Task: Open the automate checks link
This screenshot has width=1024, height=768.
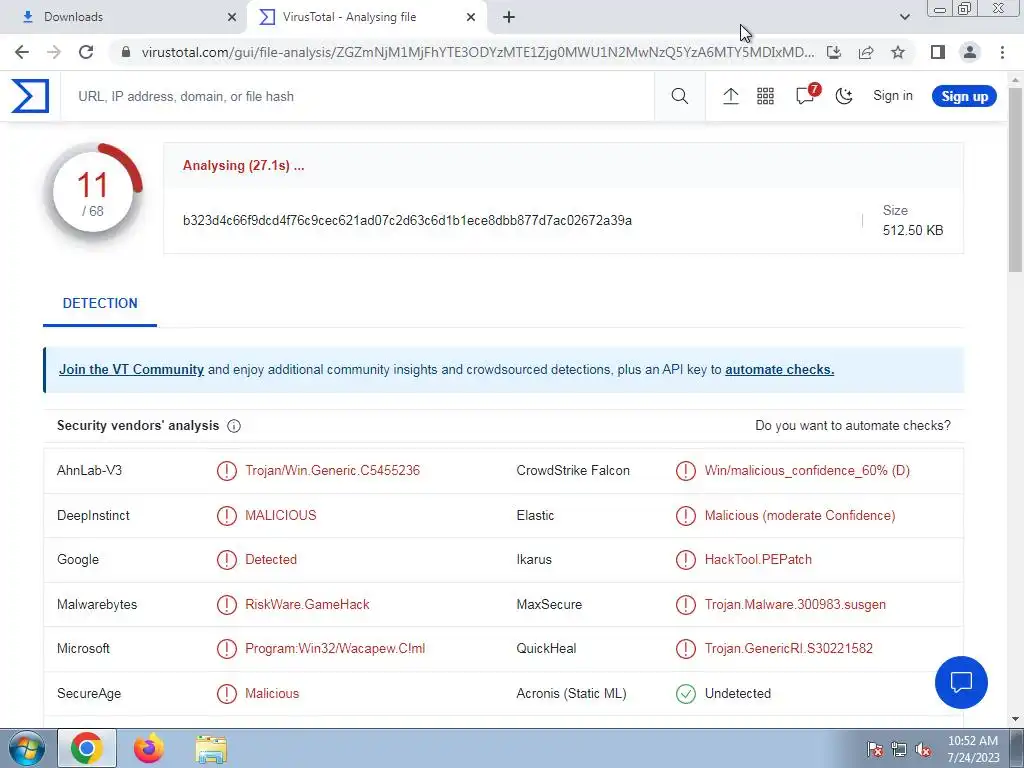Action: click(x=779, y=369)
